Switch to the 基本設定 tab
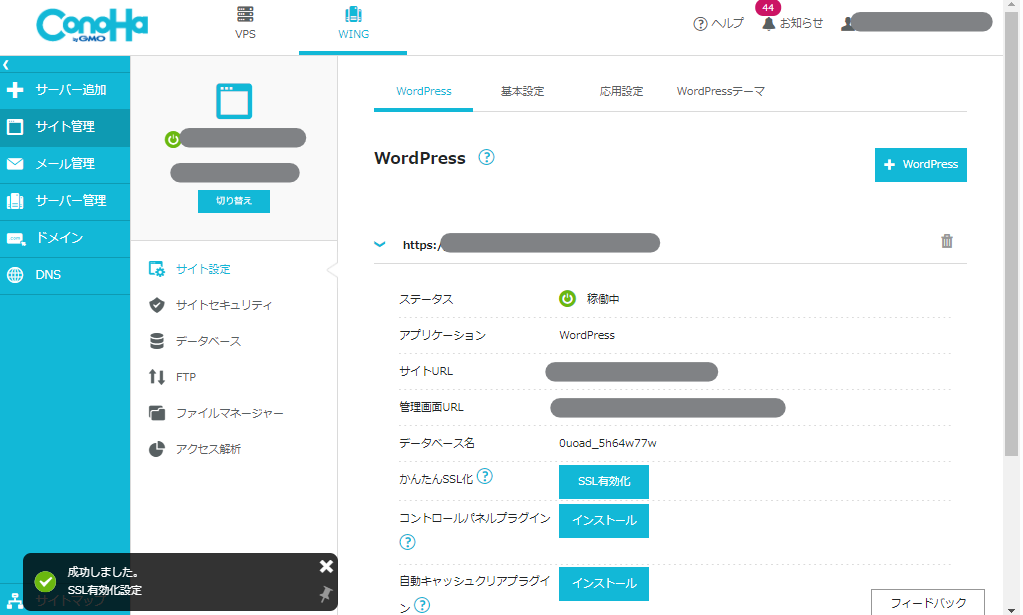1023x615 pixels. pyautogui.click(x=522, y=91)
